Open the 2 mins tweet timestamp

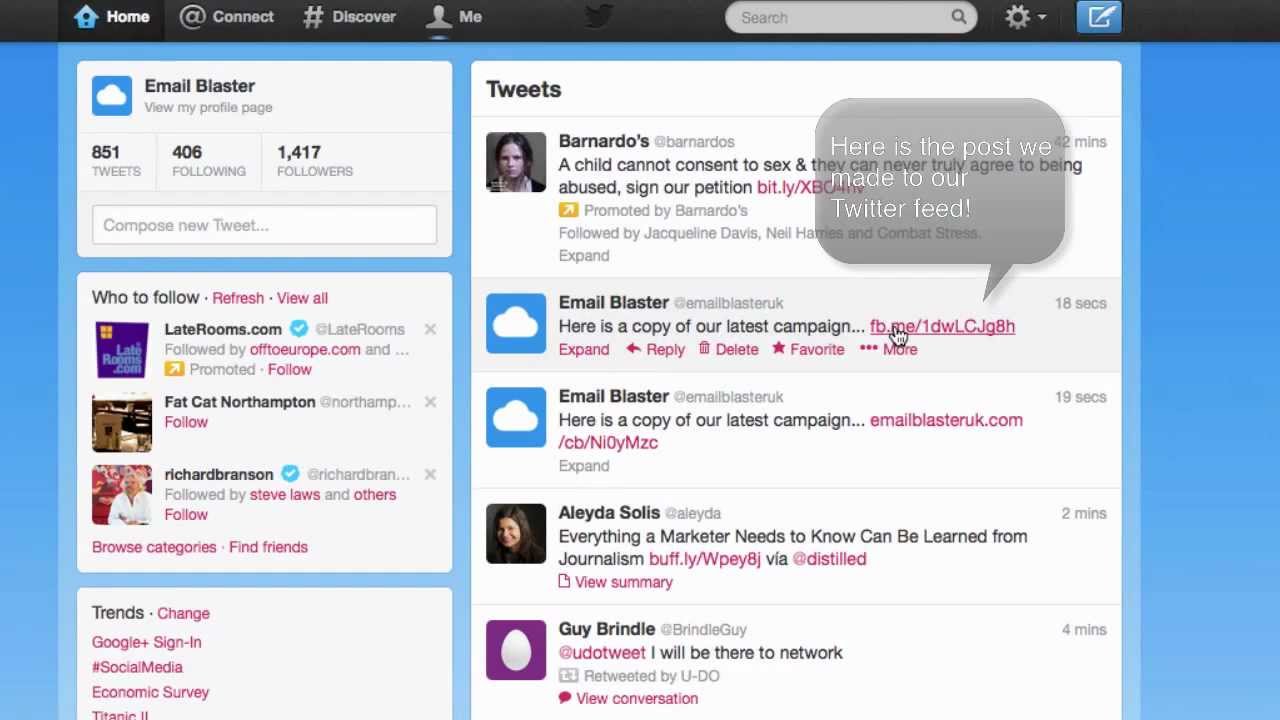[1084, 513]
